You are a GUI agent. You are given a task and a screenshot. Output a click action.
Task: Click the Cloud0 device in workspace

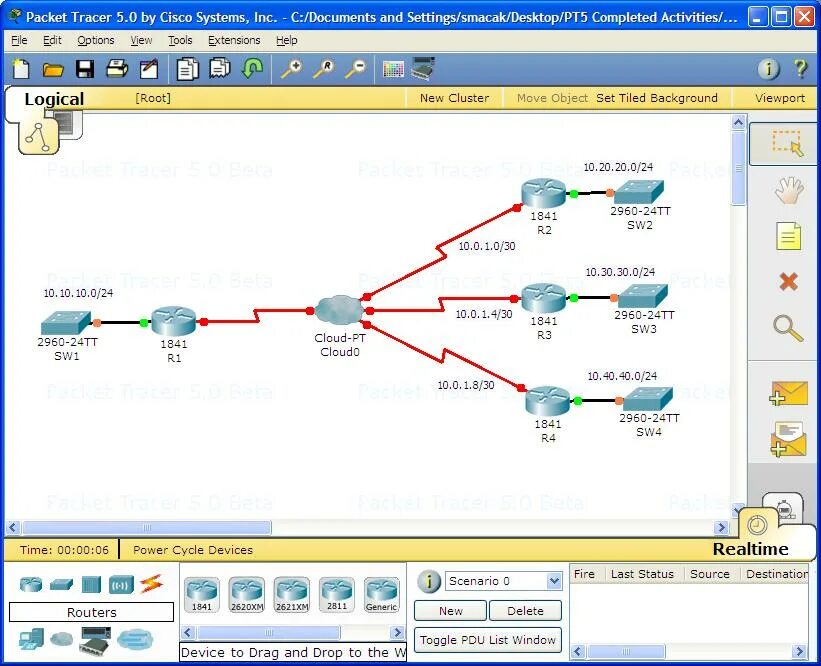click(x=340, y=310)
